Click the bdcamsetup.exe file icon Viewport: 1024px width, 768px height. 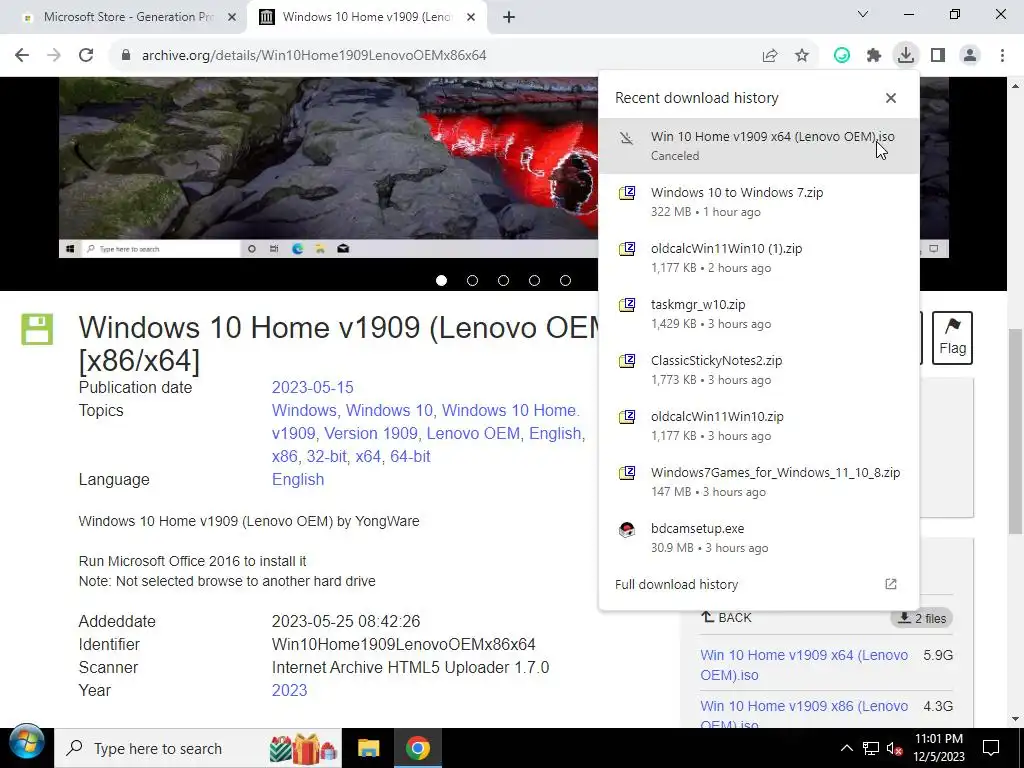[x=626, y=530]
